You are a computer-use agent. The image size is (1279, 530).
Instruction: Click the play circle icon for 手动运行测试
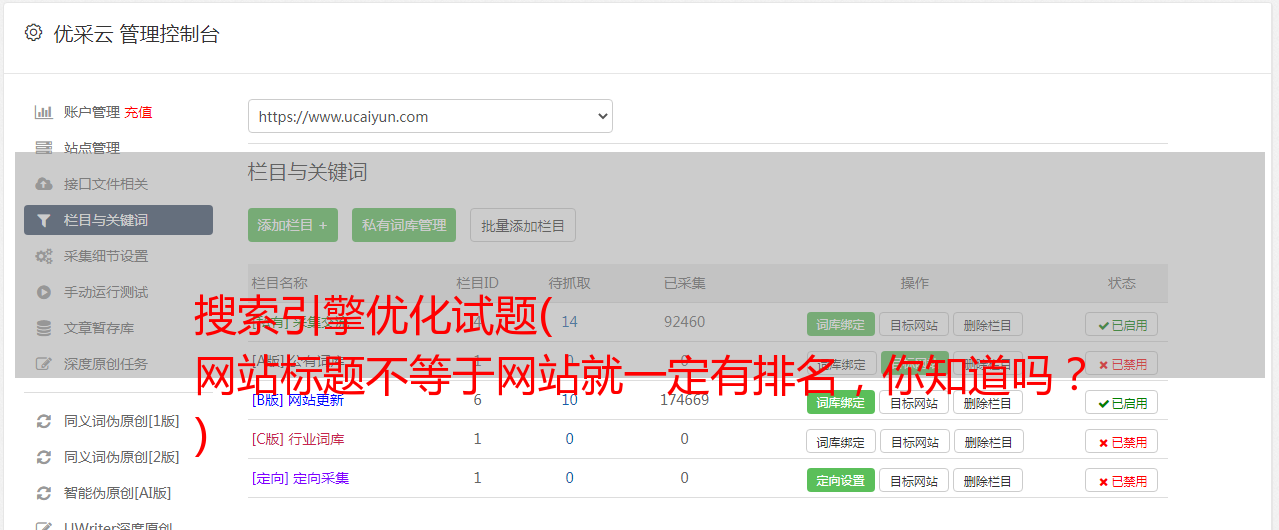pyautogui.click(x=43, y=292)
